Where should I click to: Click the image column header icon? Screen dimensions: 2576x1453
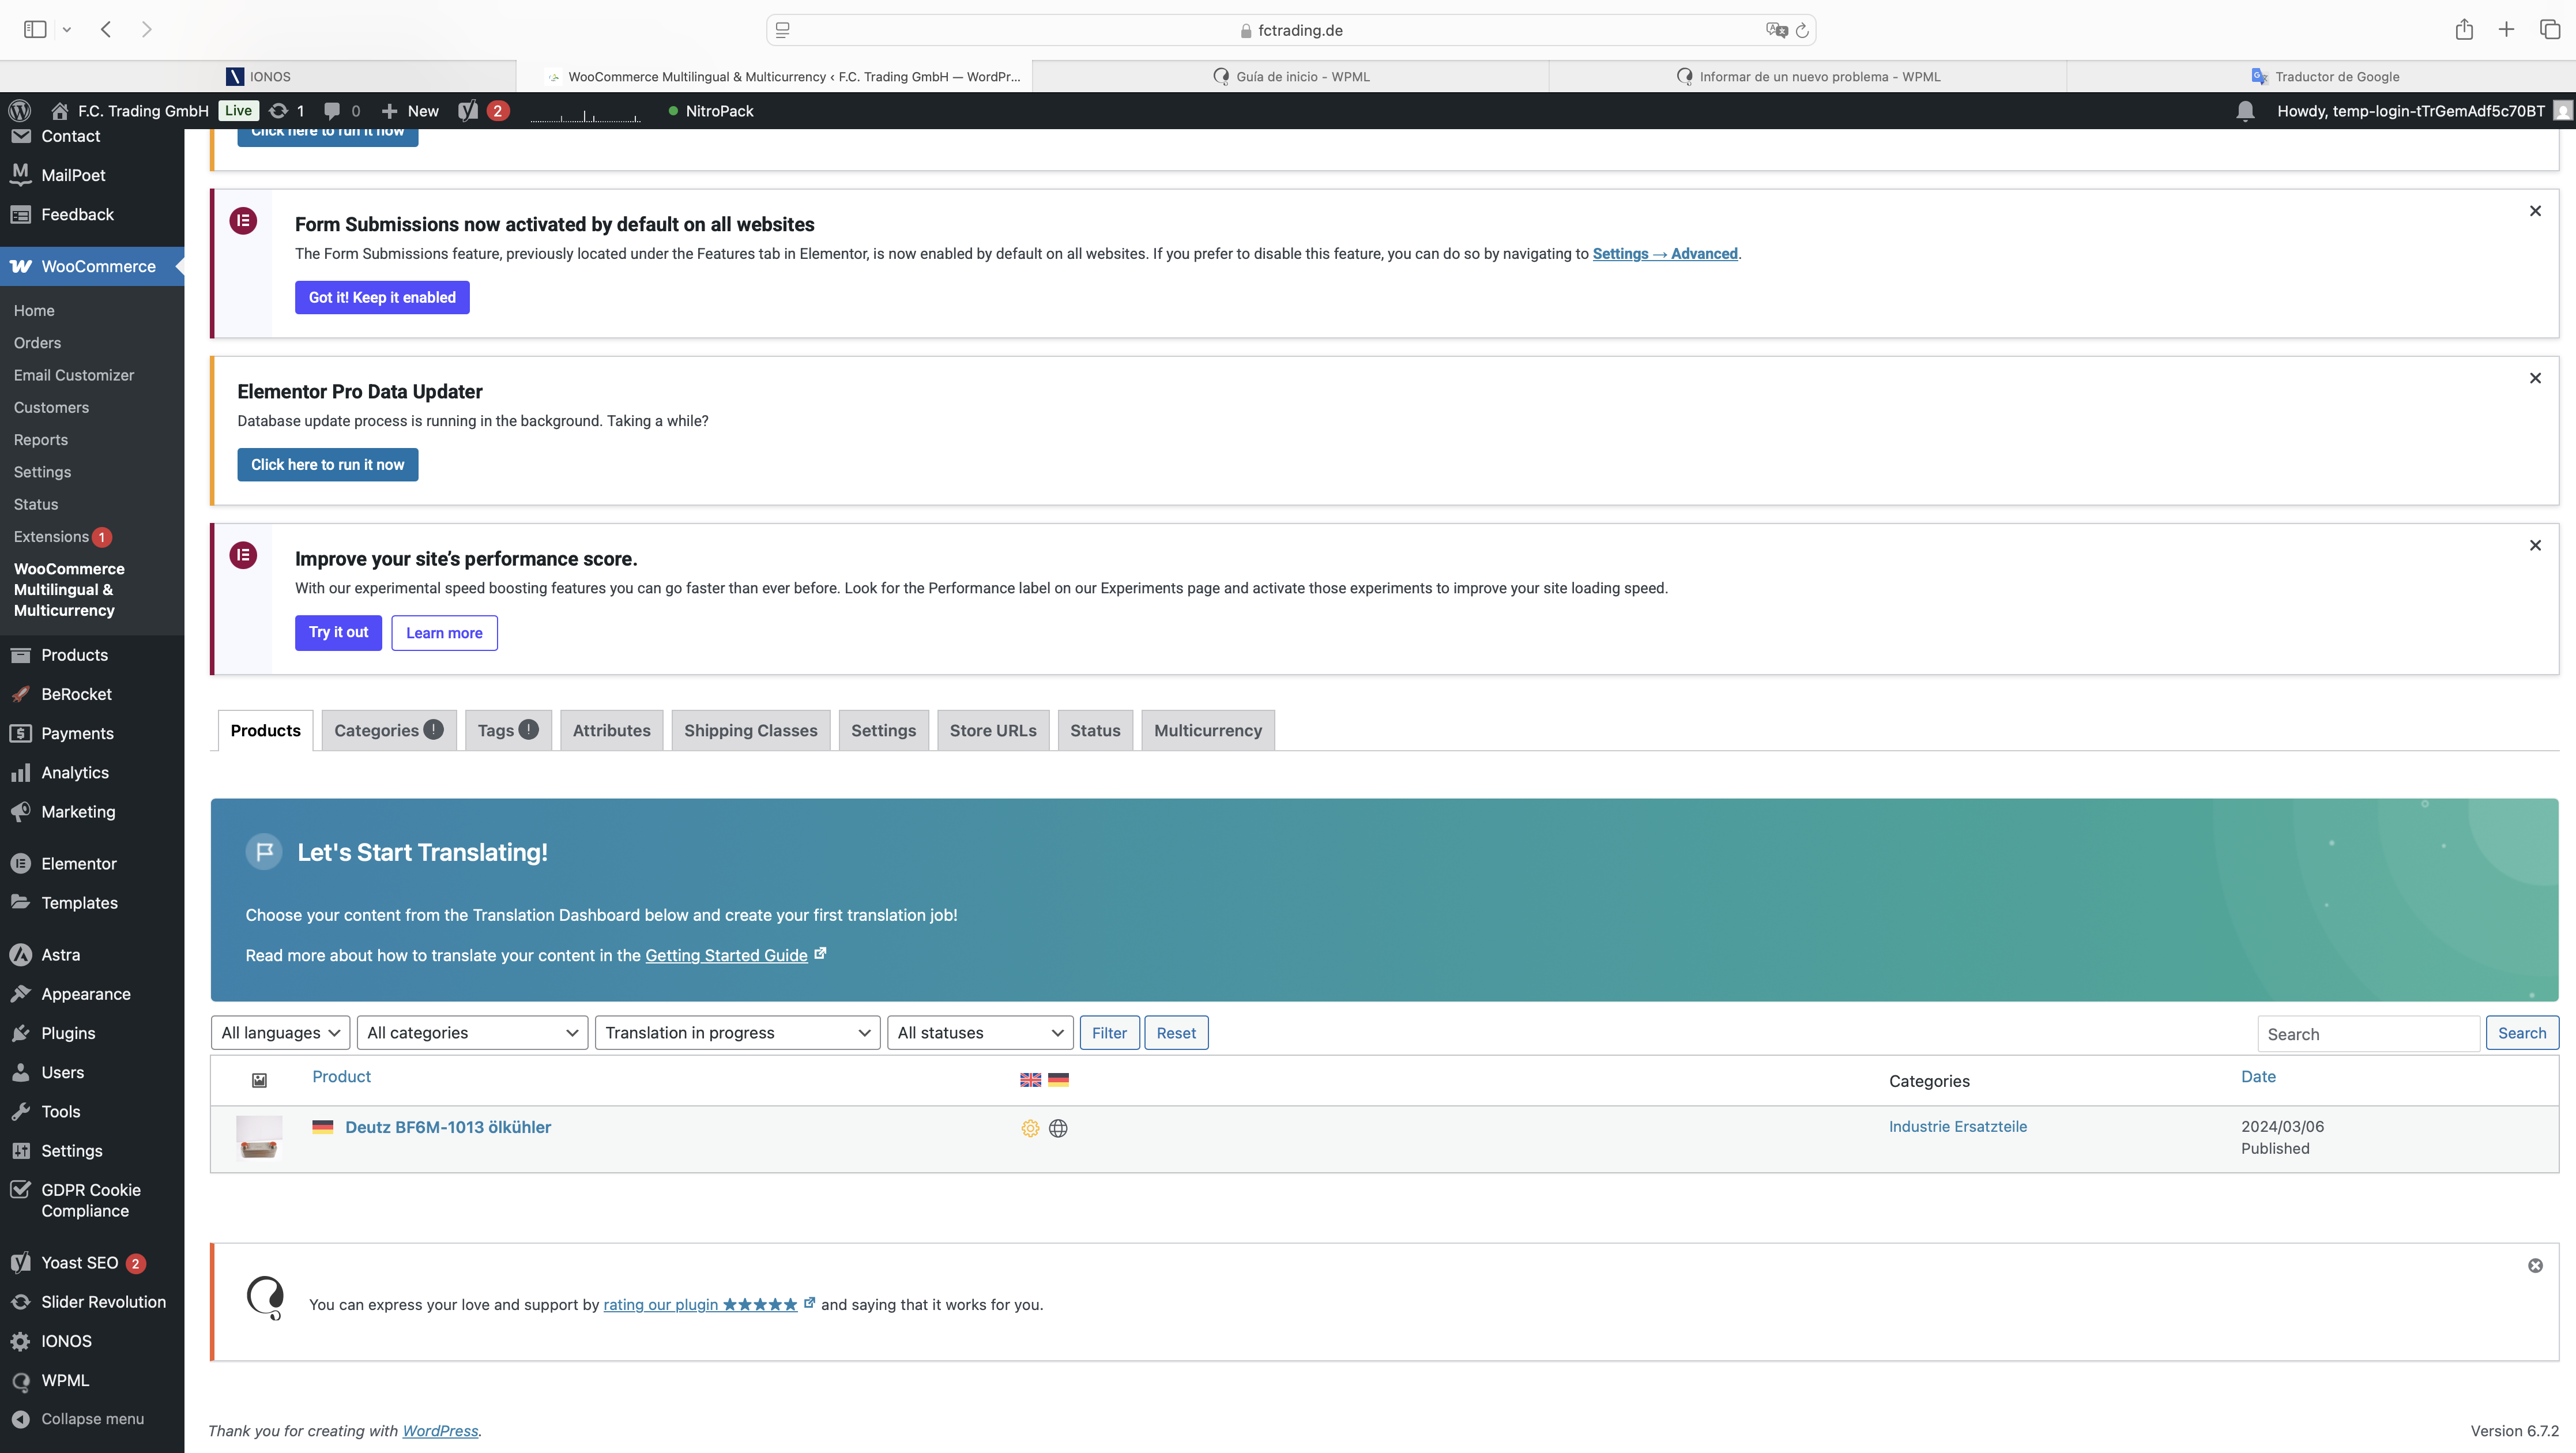pyautogui.click(x=259, y=1080)
